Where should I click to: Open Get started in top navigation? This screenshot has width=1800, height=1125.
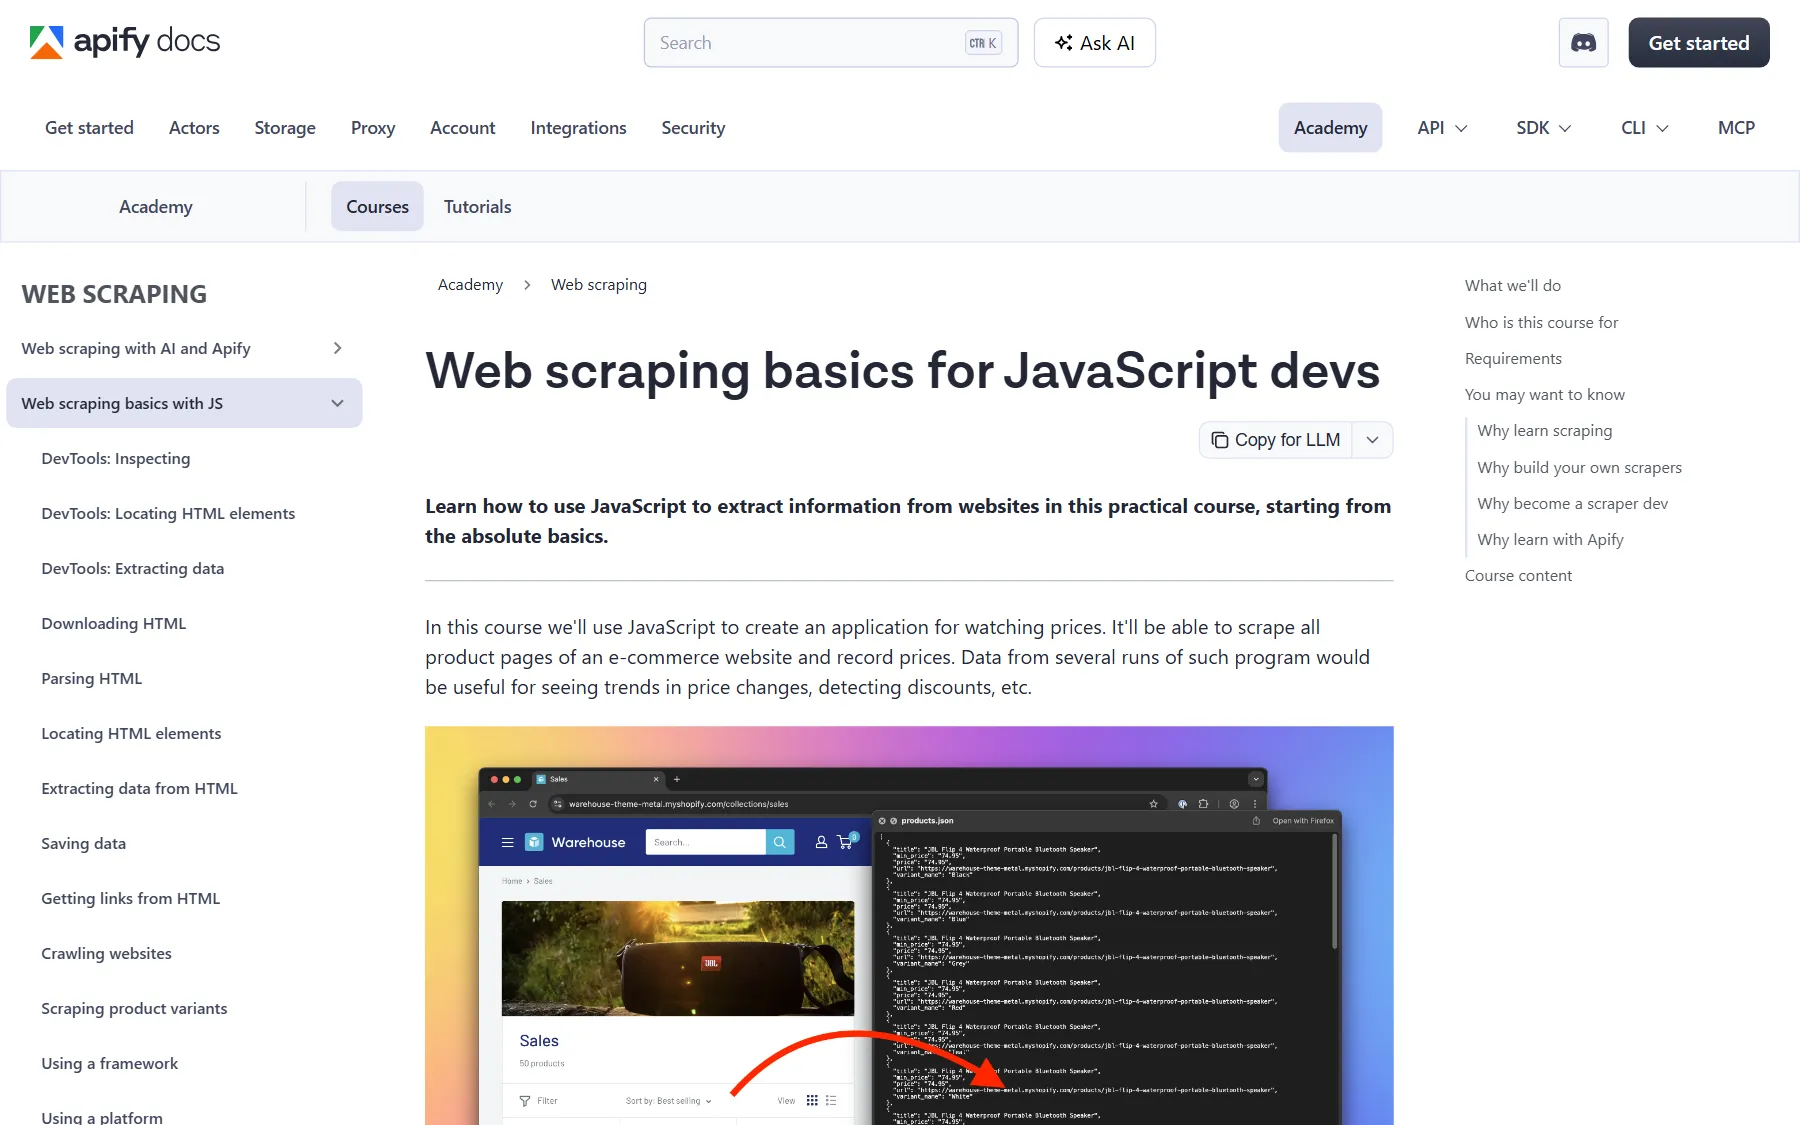pos(89,128)
